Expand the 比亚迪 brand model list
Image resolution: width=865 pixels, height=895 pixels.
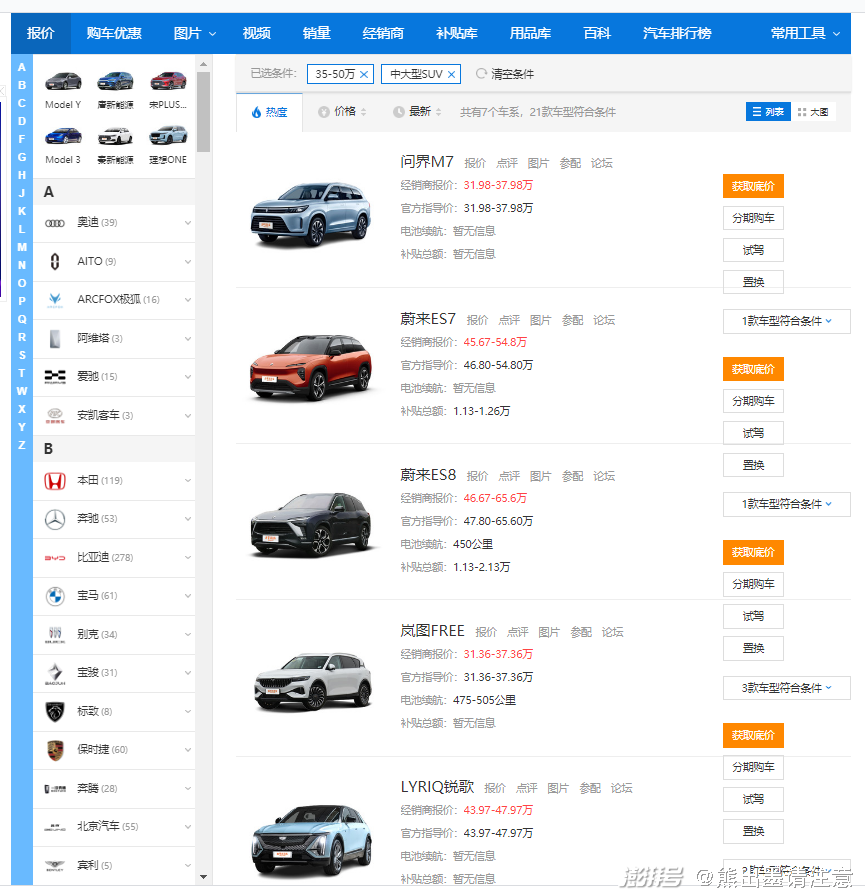(x=188, y=558)
